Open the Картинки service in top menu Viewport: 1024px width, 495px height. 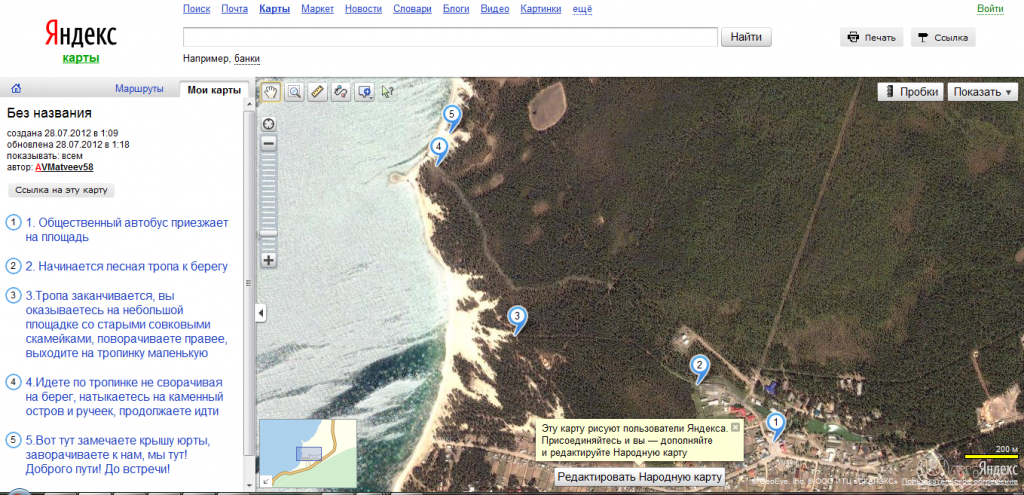[x=542, y=9]
